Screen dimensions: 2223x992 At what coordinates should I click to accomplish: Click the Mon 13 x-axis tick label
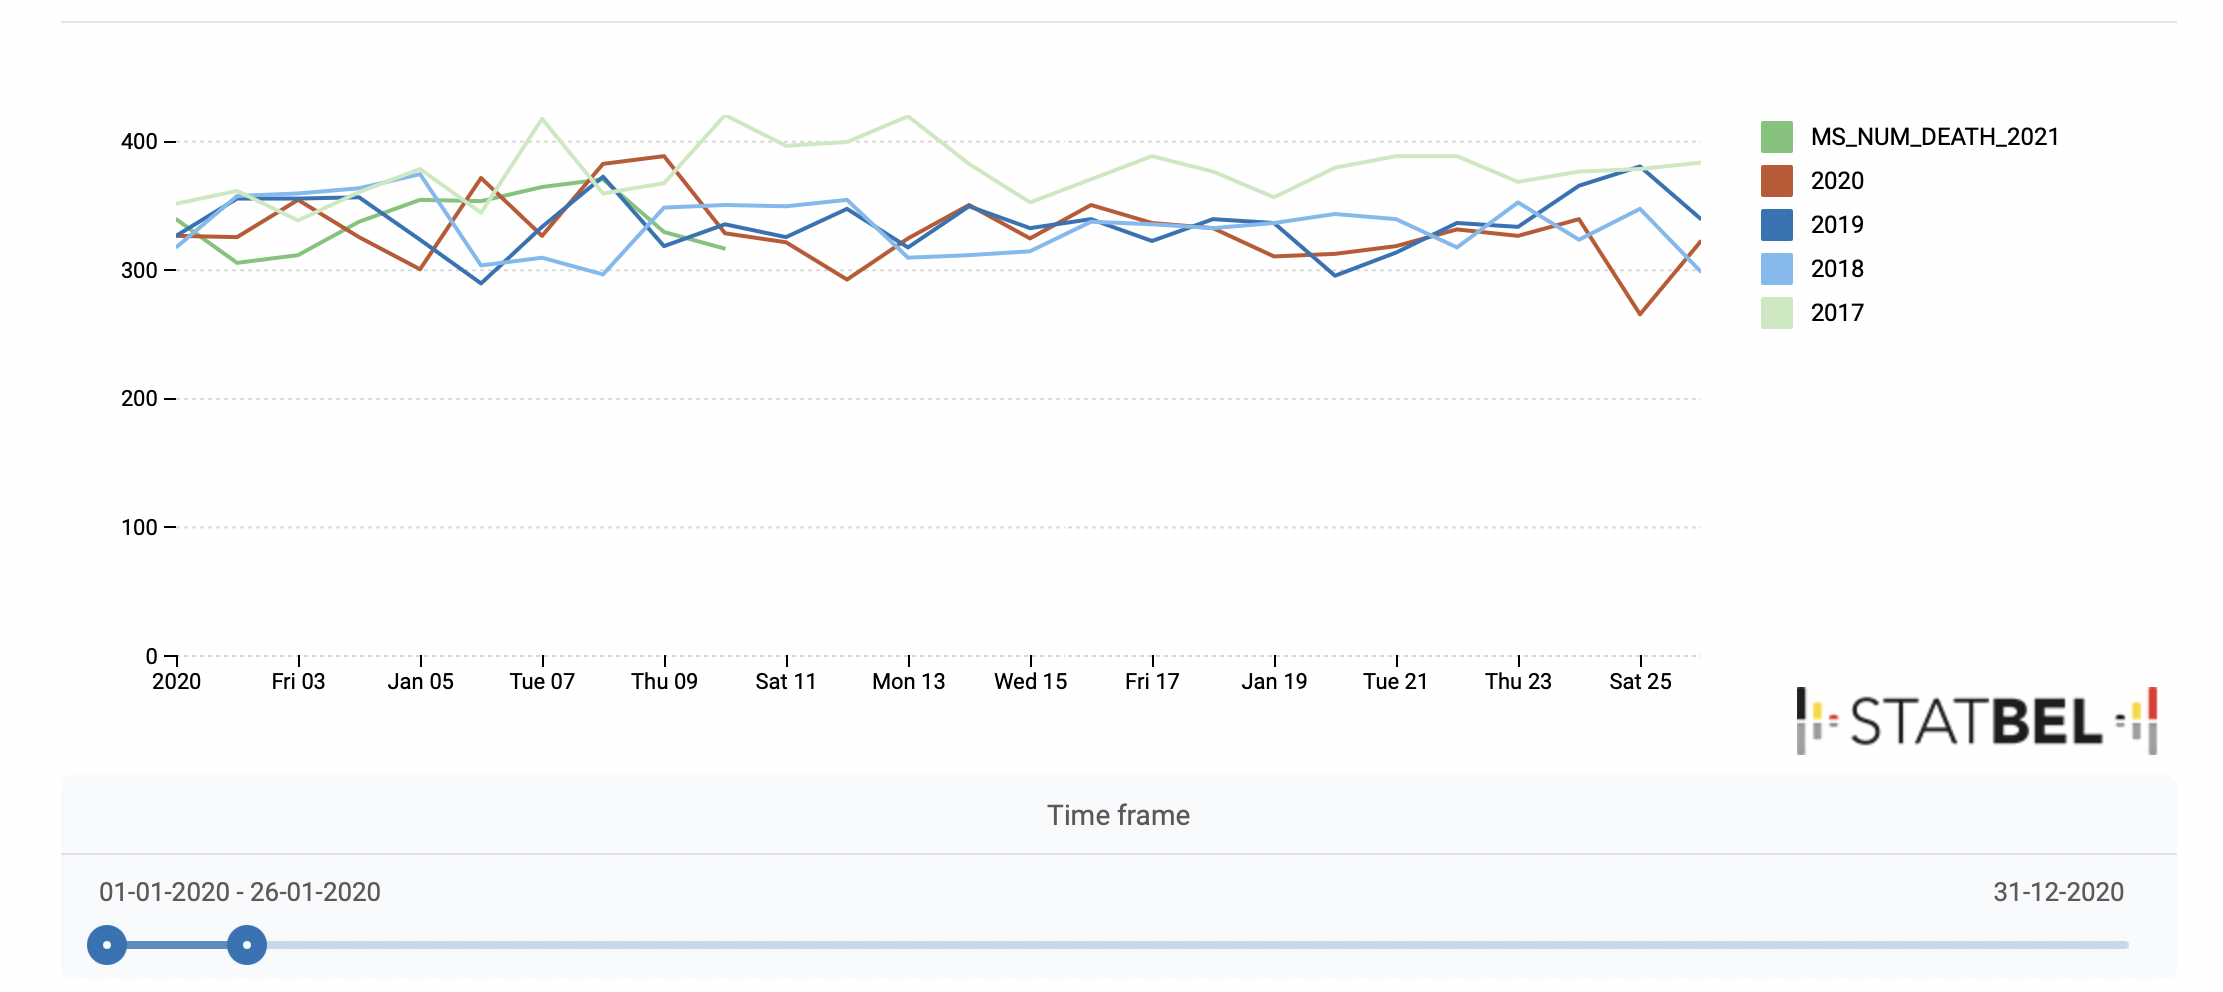click(908, 682)
